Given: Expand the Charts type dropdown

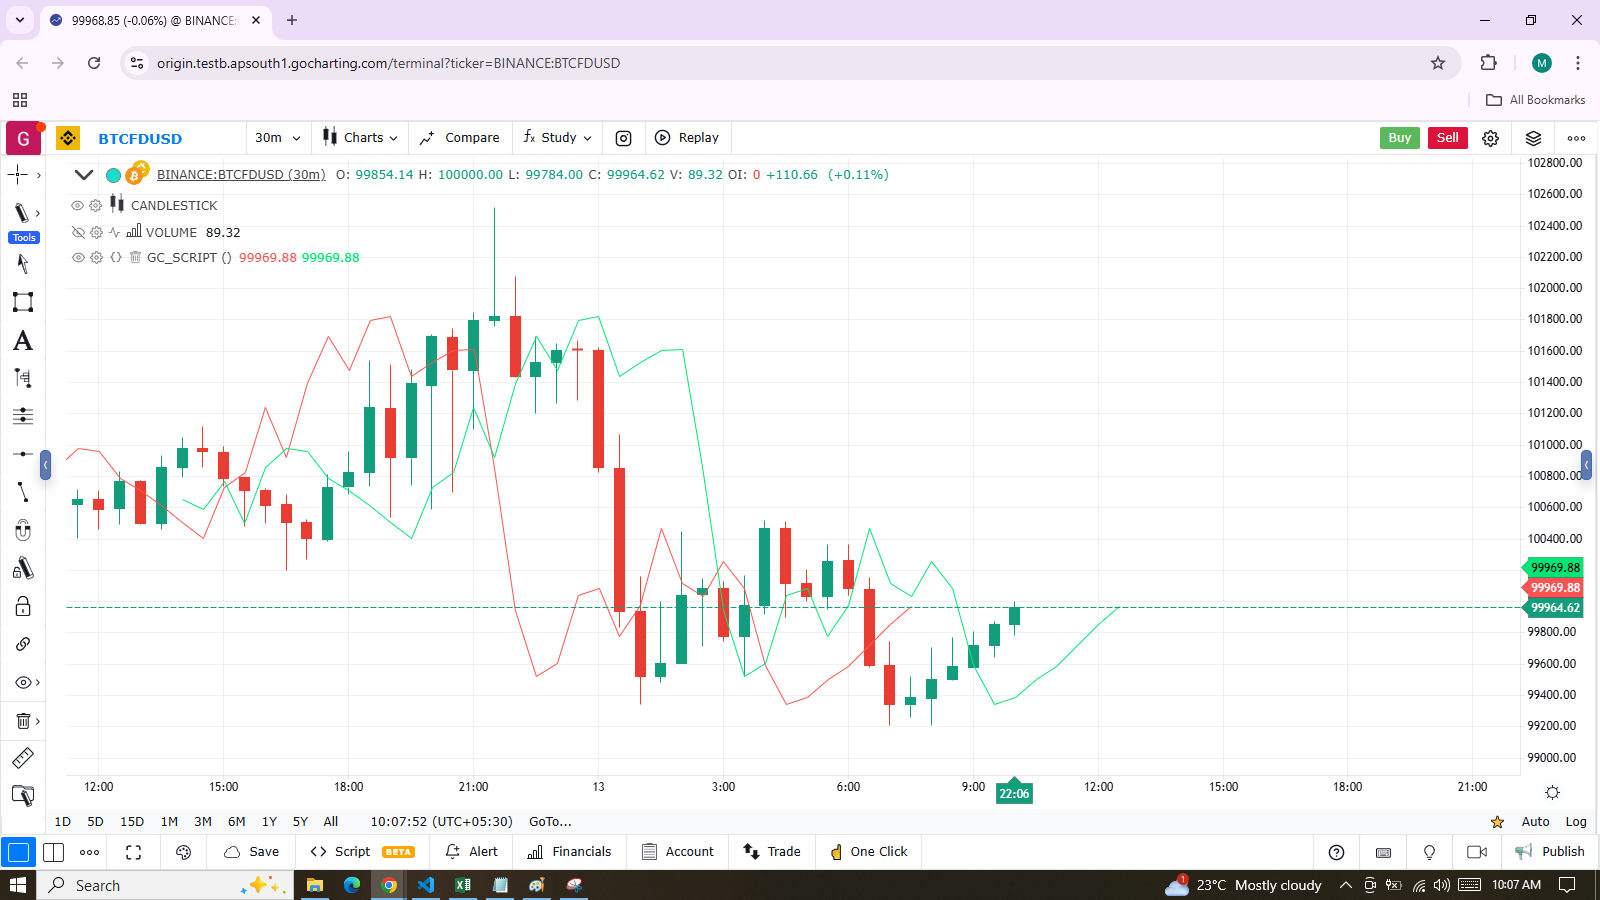Looking at the screenshot, I should 361,138.
